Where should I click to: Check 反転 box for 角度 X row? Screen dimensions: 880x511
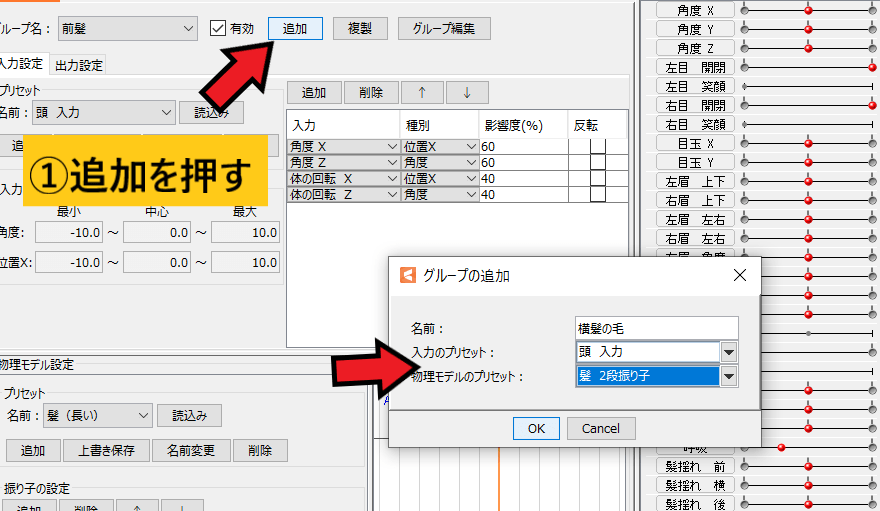[598, 147]
